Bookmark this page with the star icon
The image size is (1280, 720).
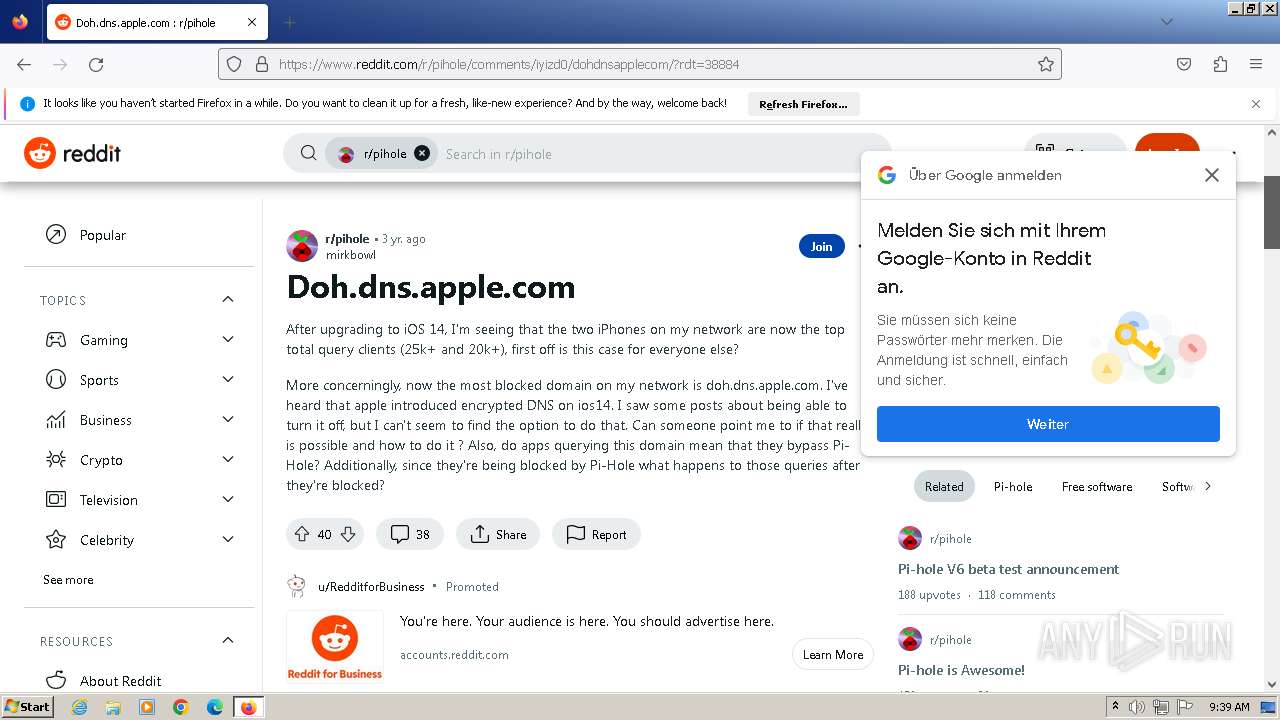pos(1046,64)
